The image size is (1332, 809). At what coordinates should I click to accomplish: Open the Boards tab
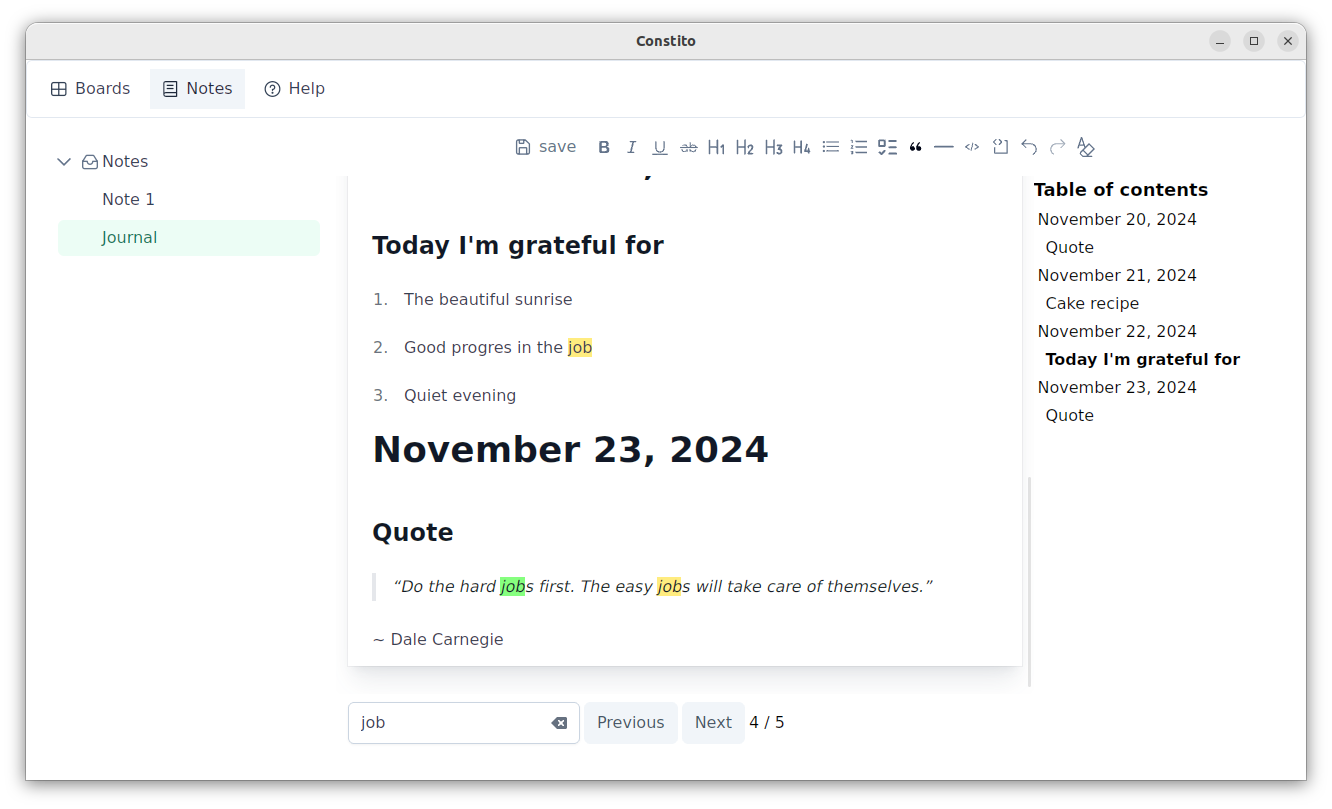90,89
